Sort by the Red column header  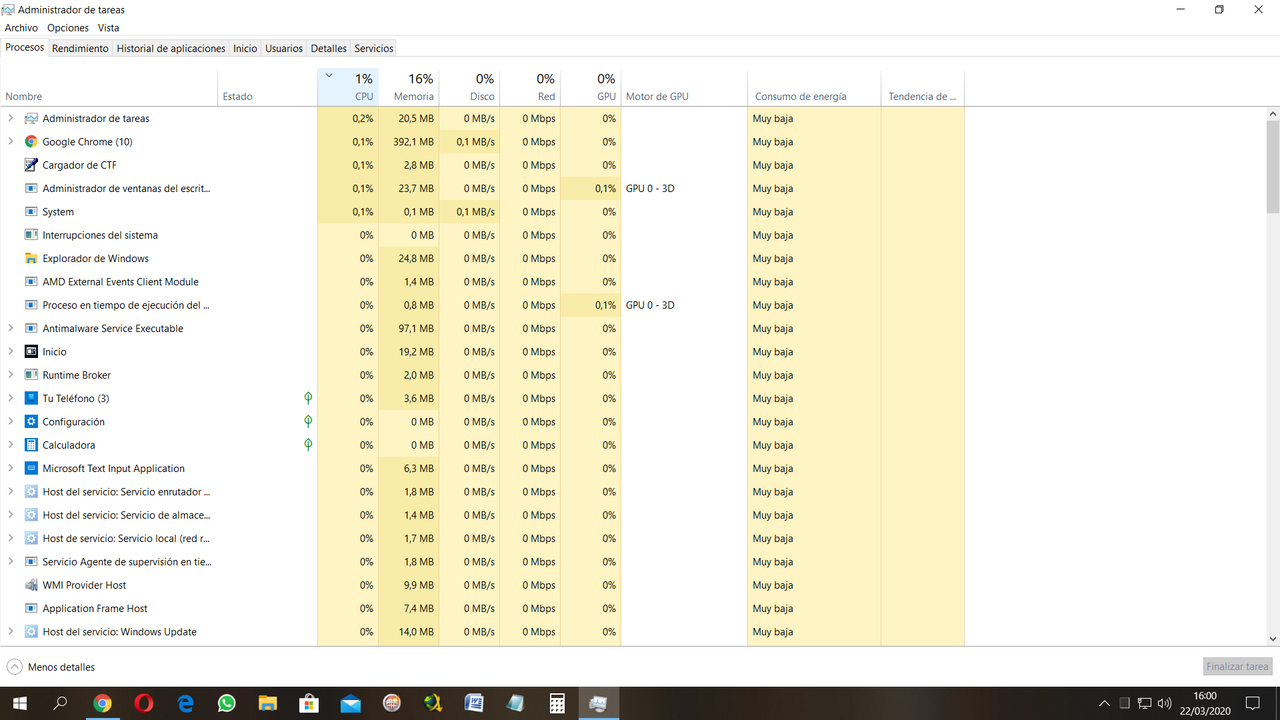(x=531, y=88)
